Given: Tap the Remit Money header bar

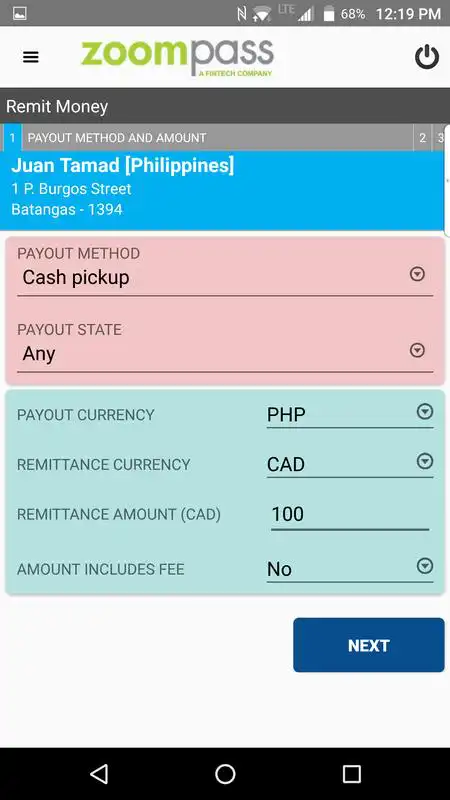Looking at the screenshot, I should 225,106.
